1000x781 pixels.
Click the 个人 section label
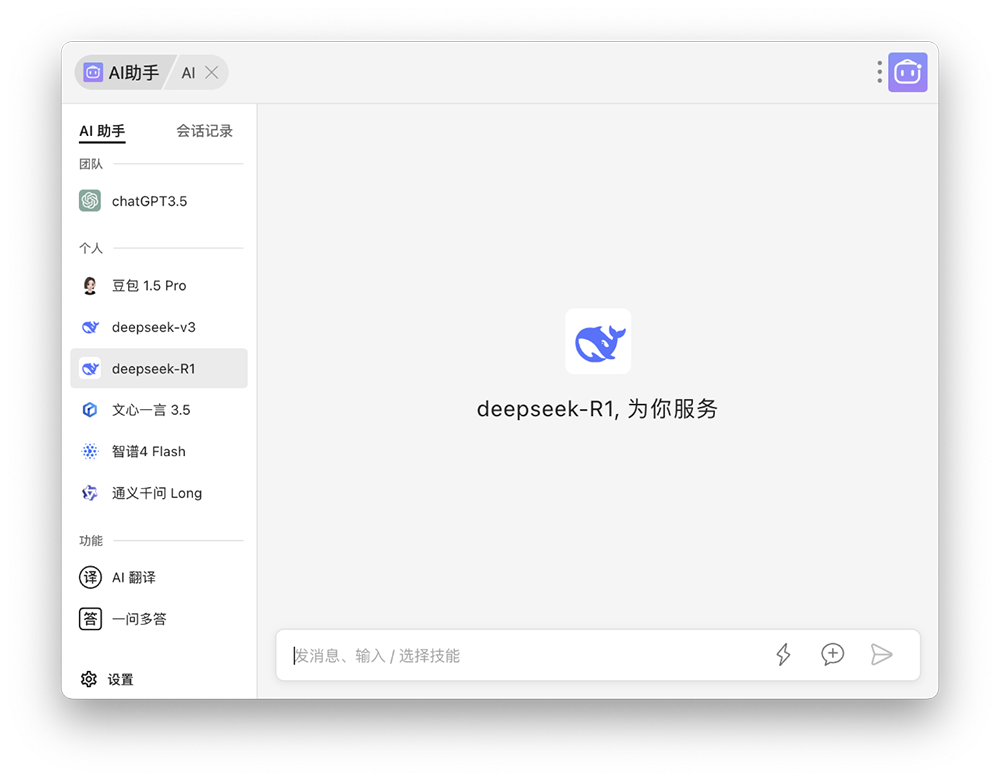[91, 249]
